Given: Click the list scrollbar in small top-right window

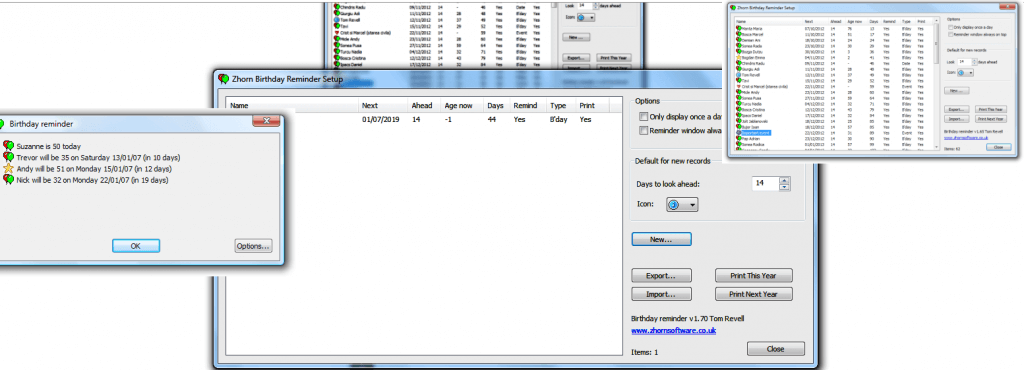Looking at the screenshot, I should [x=936, y=44].
